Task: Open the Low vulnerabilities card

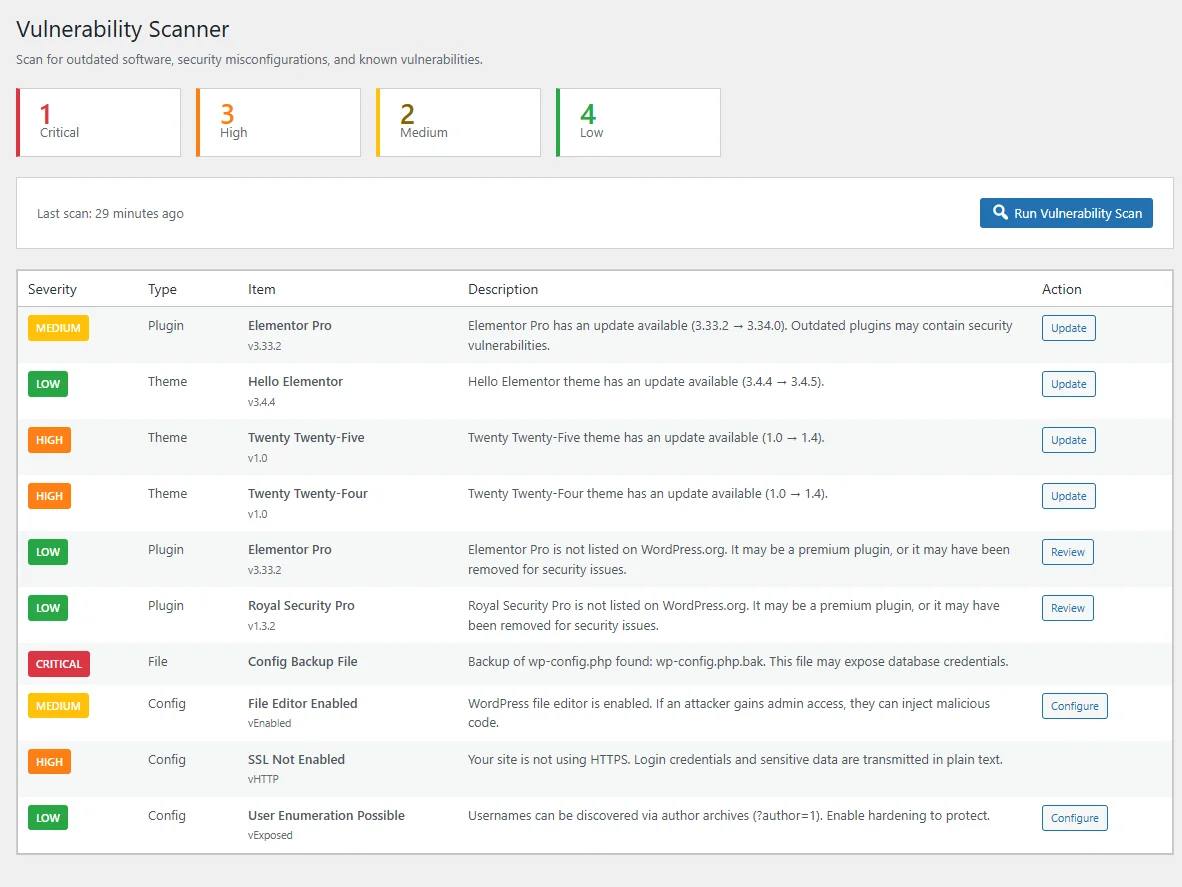Action: [638, 122]
